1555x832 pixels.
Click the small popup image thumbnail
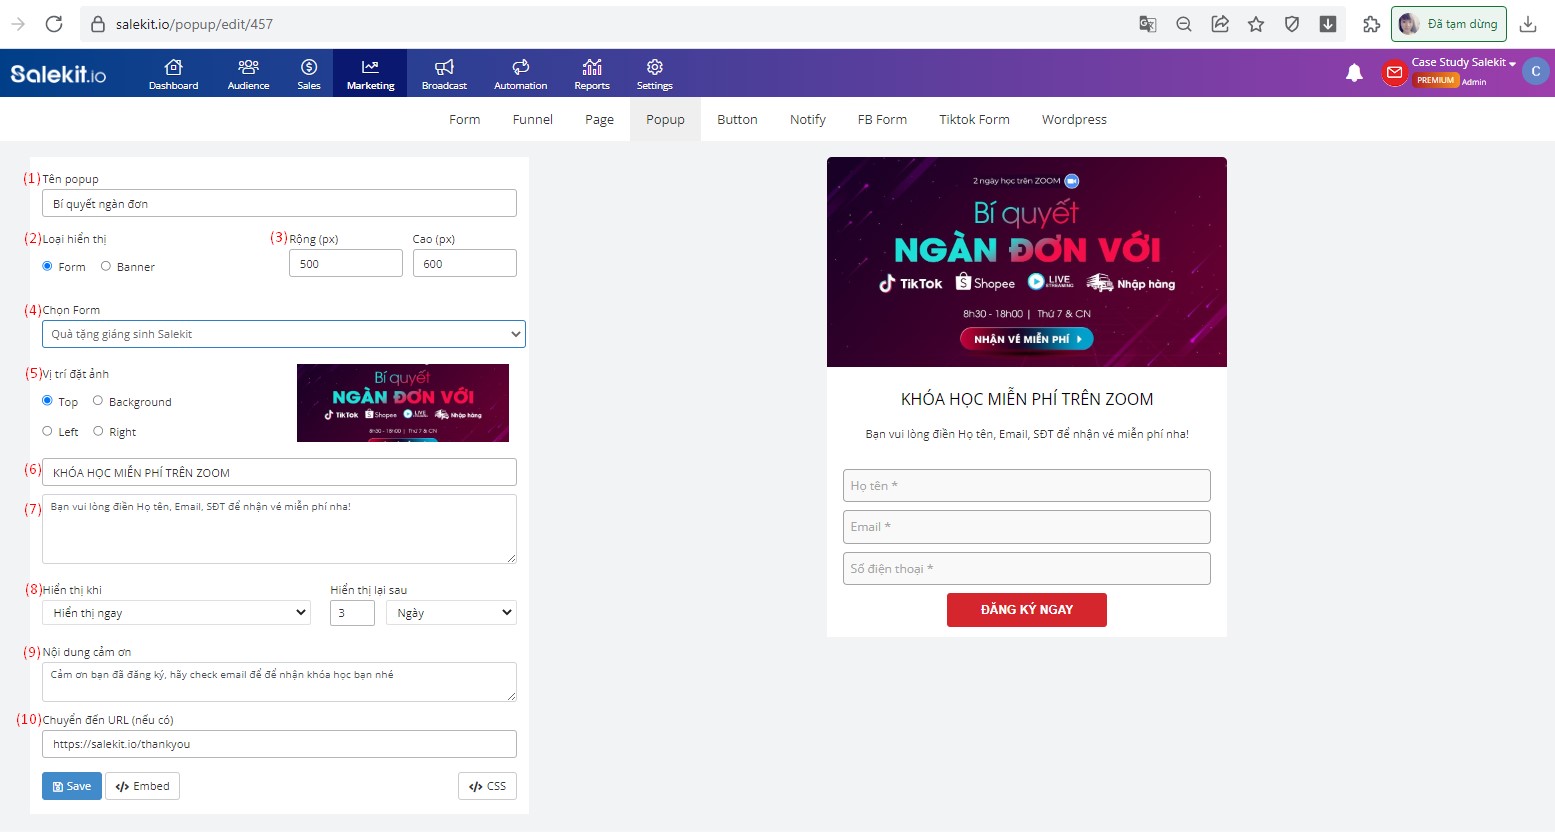click(403, 403)
